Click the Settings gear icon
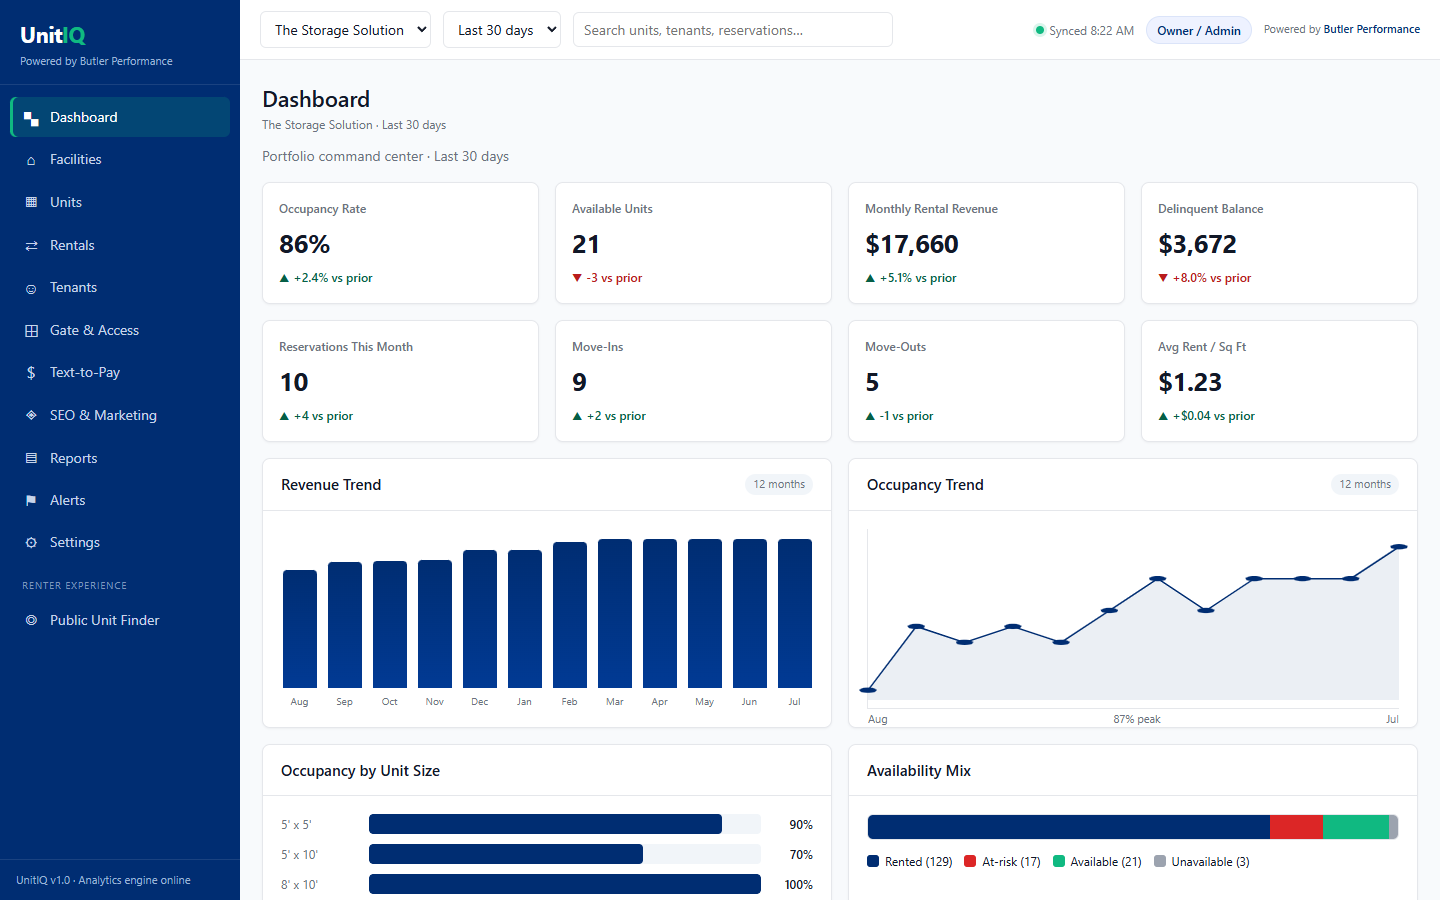Screen dimensions: 1440x900 (31, 543)
